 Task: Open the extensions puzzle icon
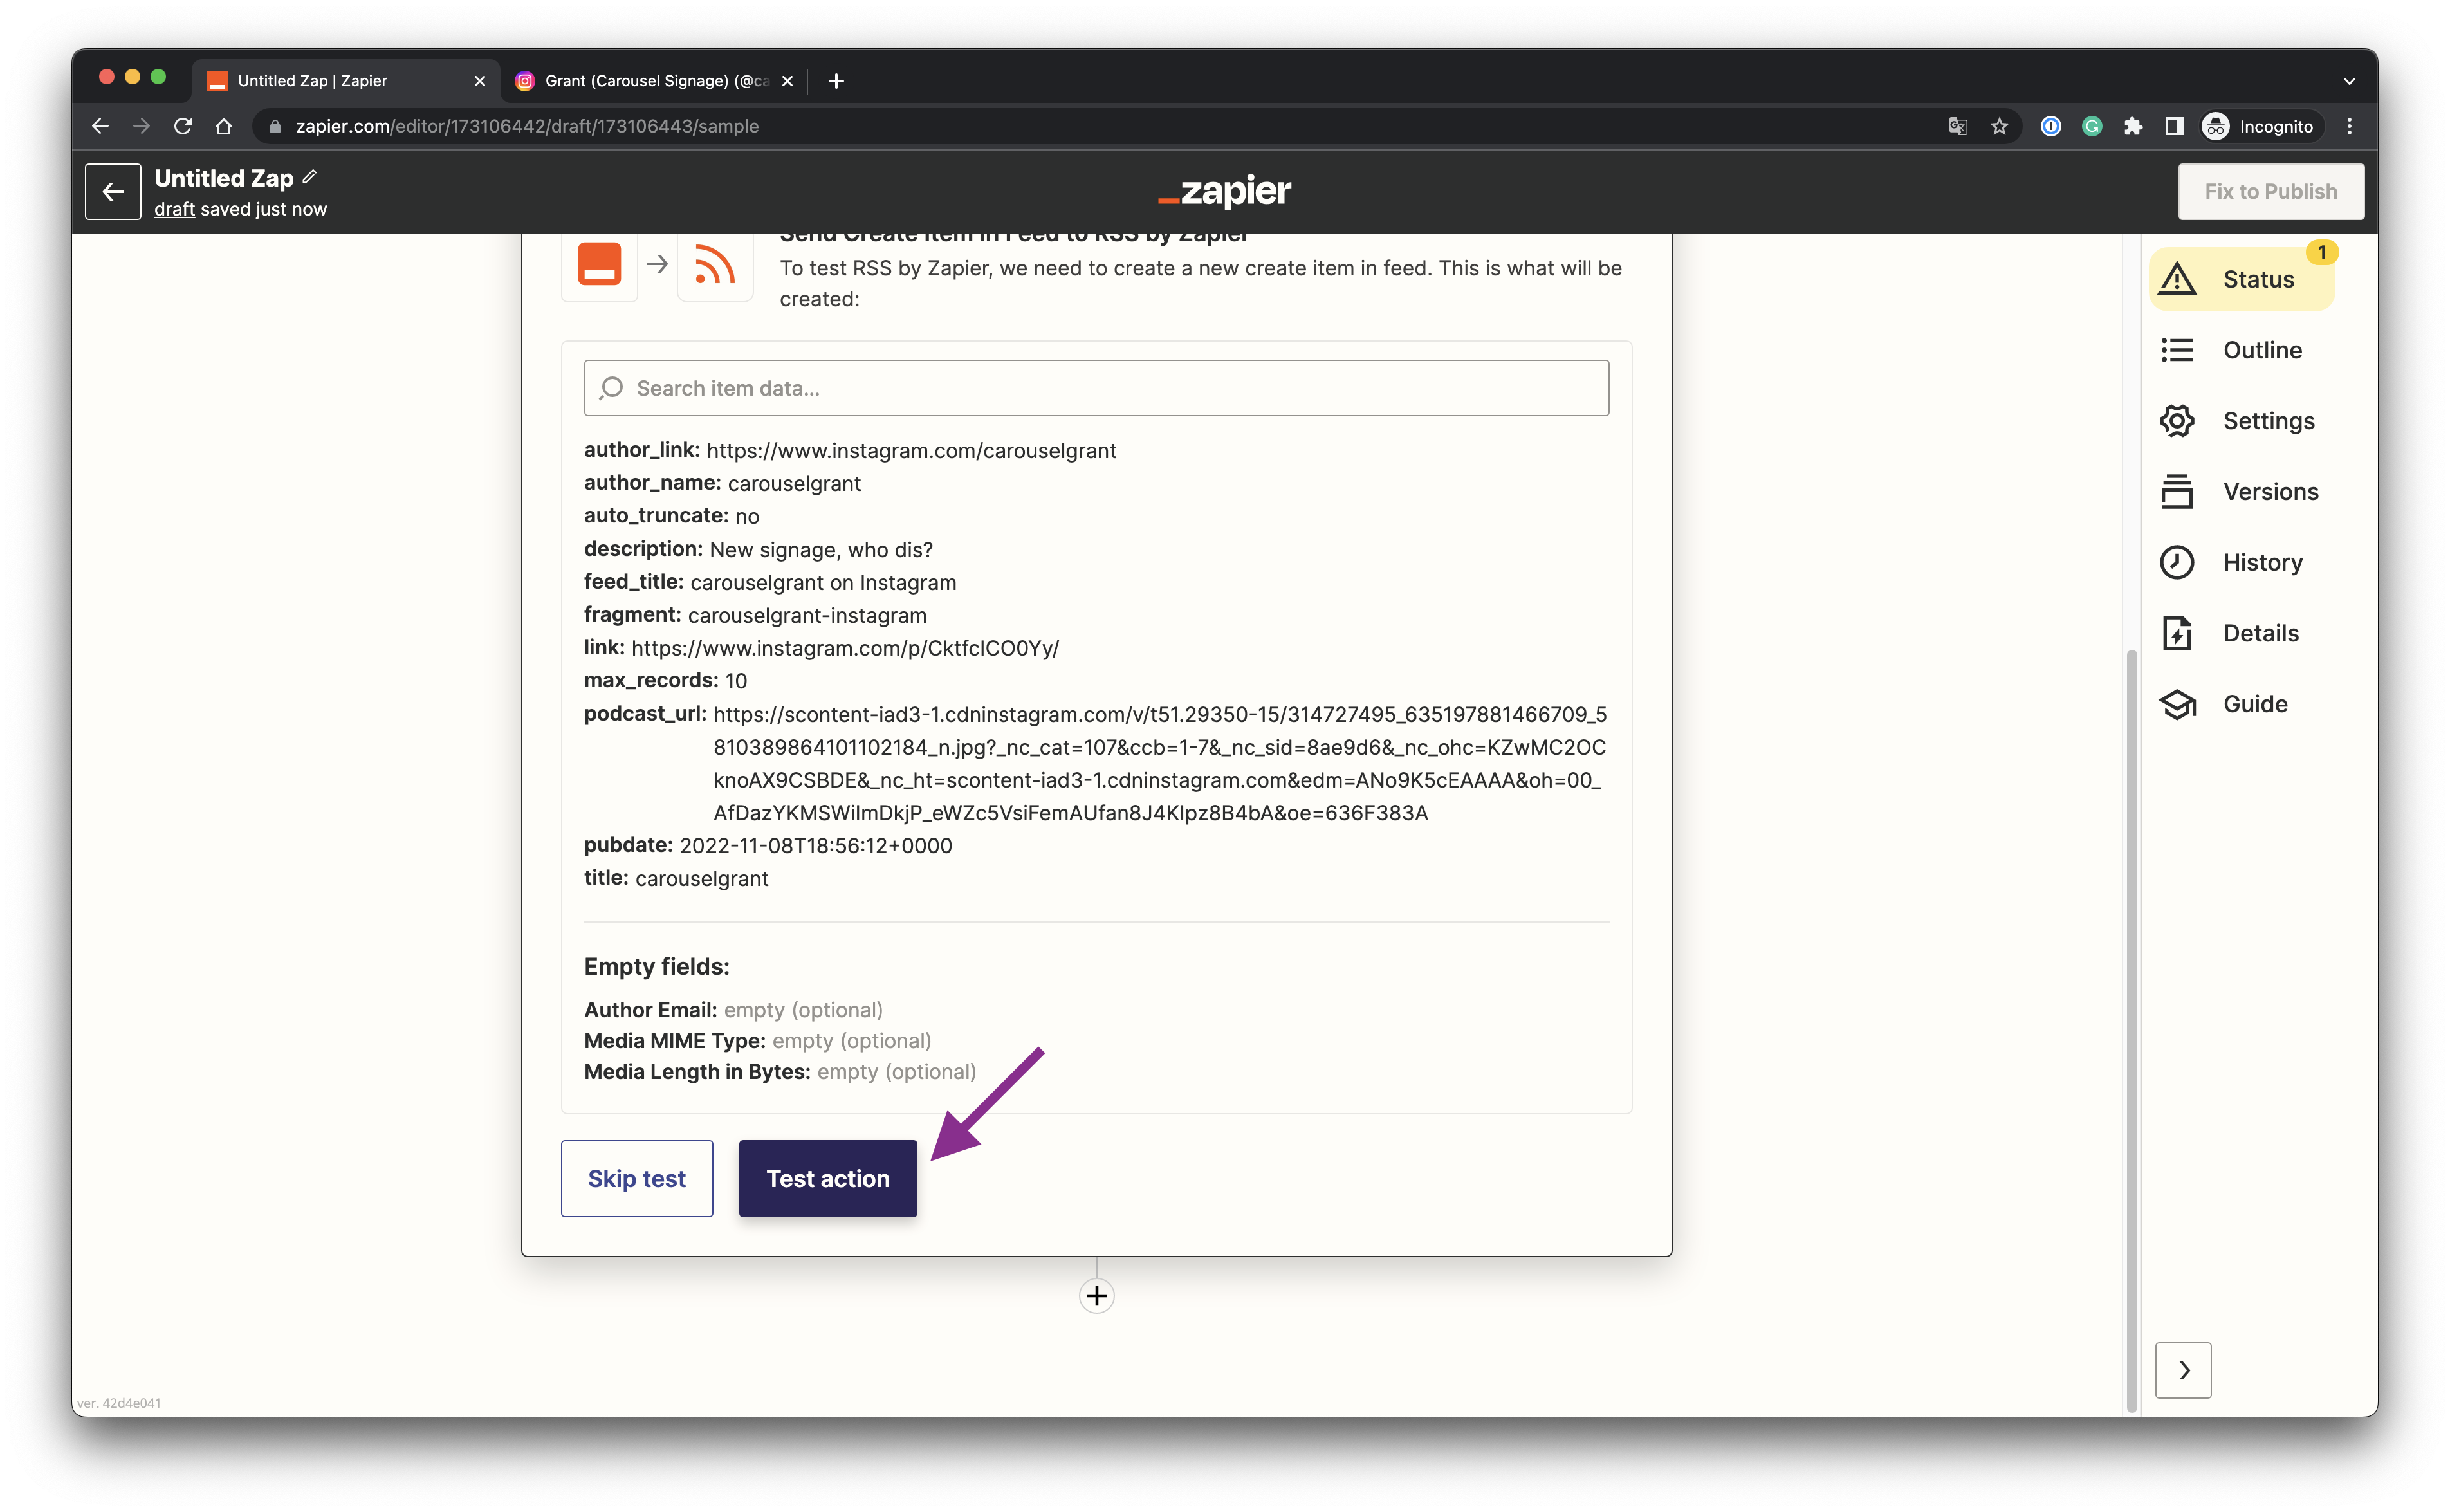click(x=2133, y=126)
